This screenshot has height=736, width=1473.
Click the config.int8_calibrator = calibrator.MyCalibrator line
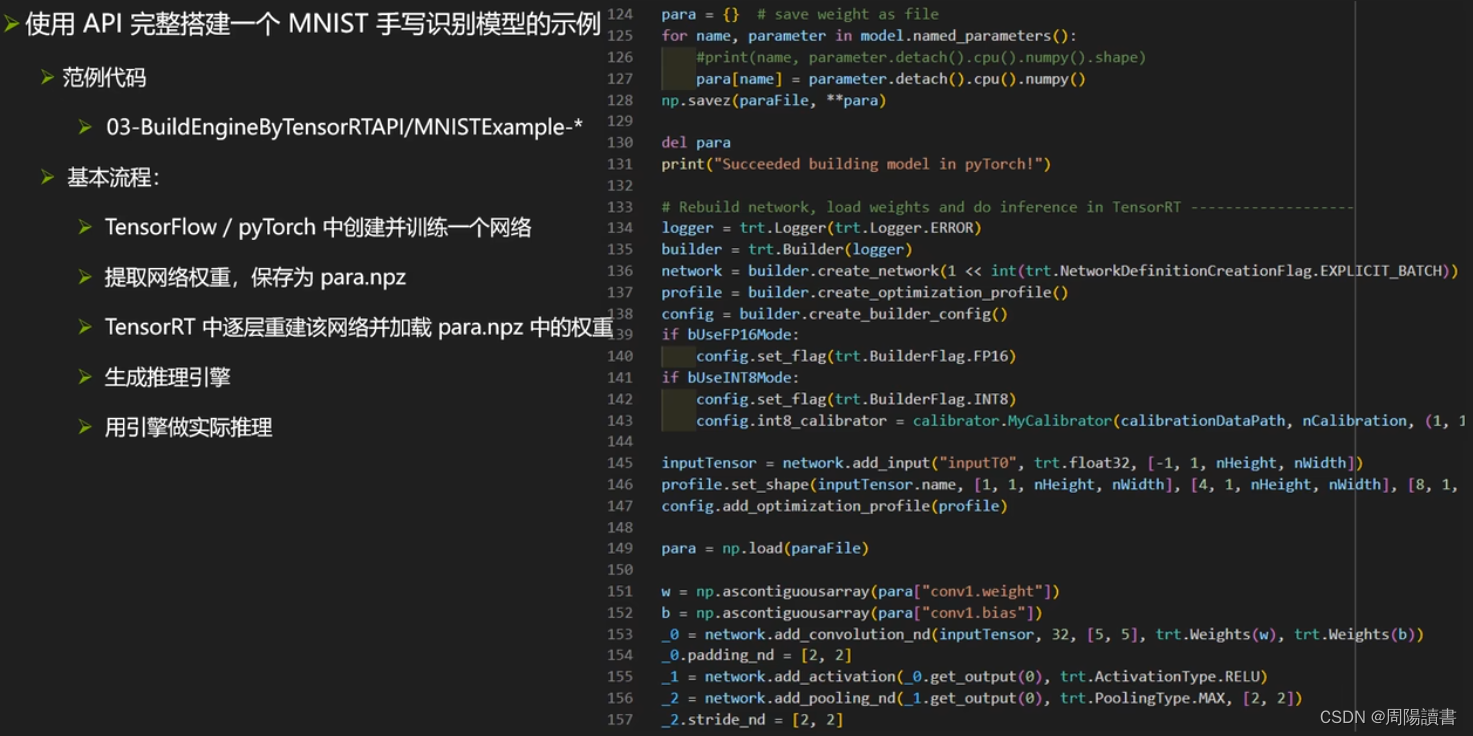pos(1080,420)
